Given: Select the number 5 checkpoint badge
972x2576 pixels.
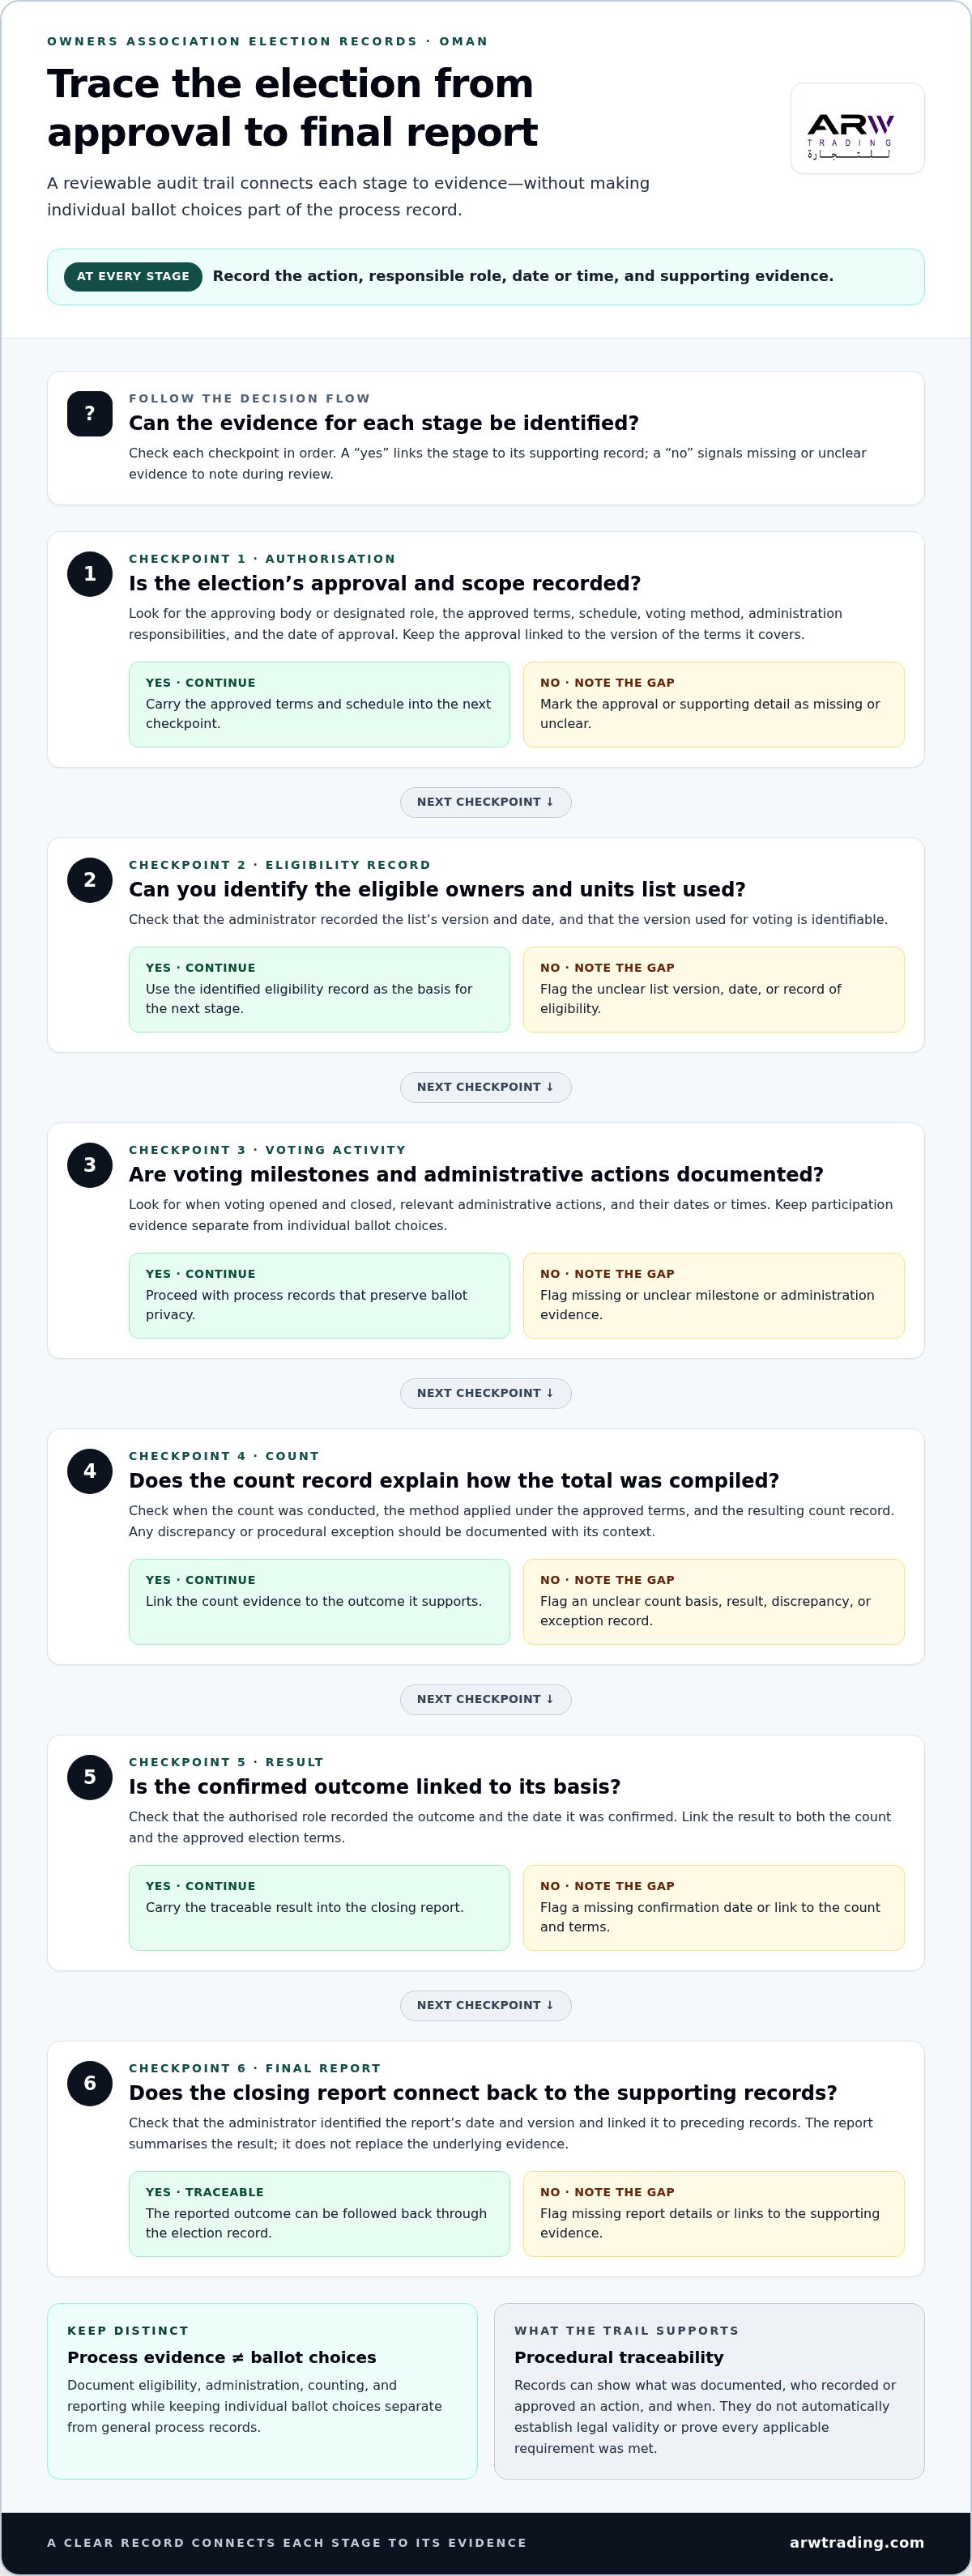Looking at the screenshot, I should pos(90,1777).
